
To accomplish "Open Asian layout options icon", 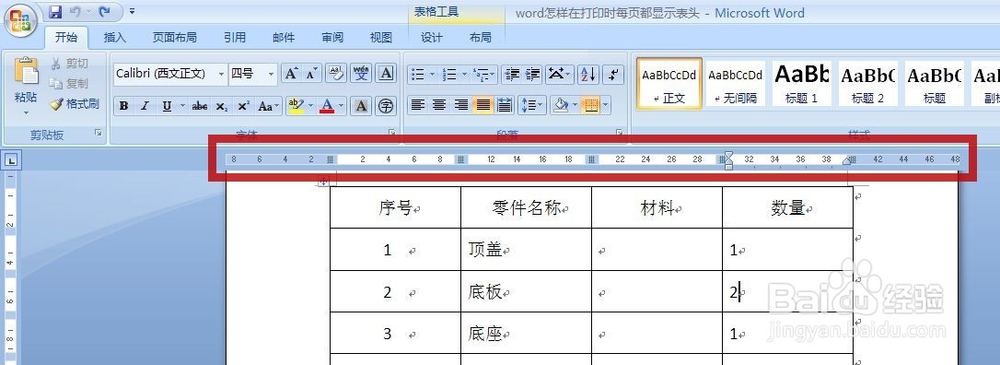I will pyautogui.click(x=559, y=75).
